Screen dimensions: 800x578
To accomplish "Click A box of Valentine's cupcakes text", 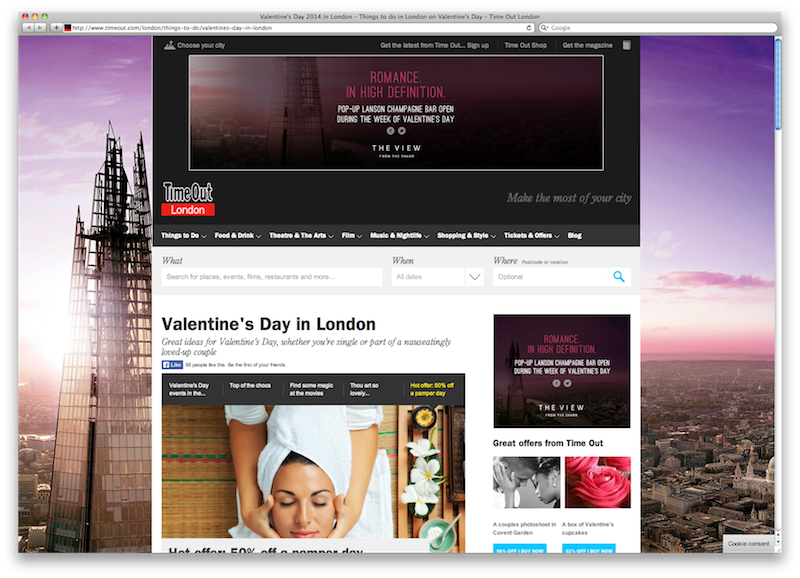I will pos(588,529).
